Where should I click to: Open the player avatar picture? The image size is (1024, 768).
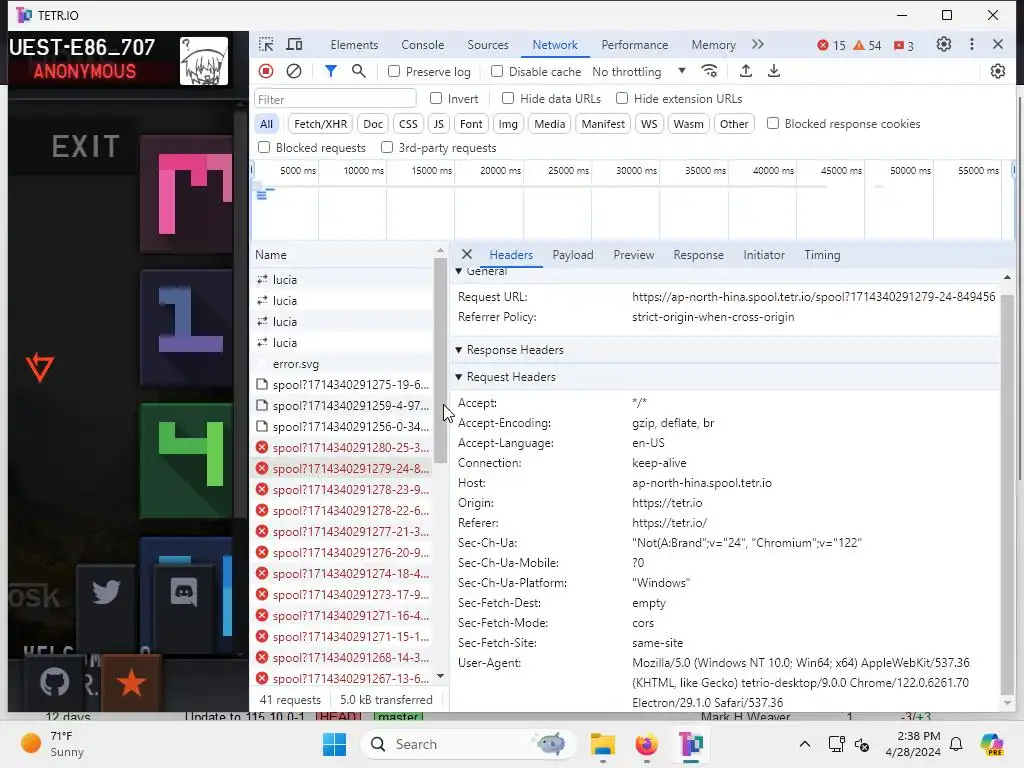[204, 61]
